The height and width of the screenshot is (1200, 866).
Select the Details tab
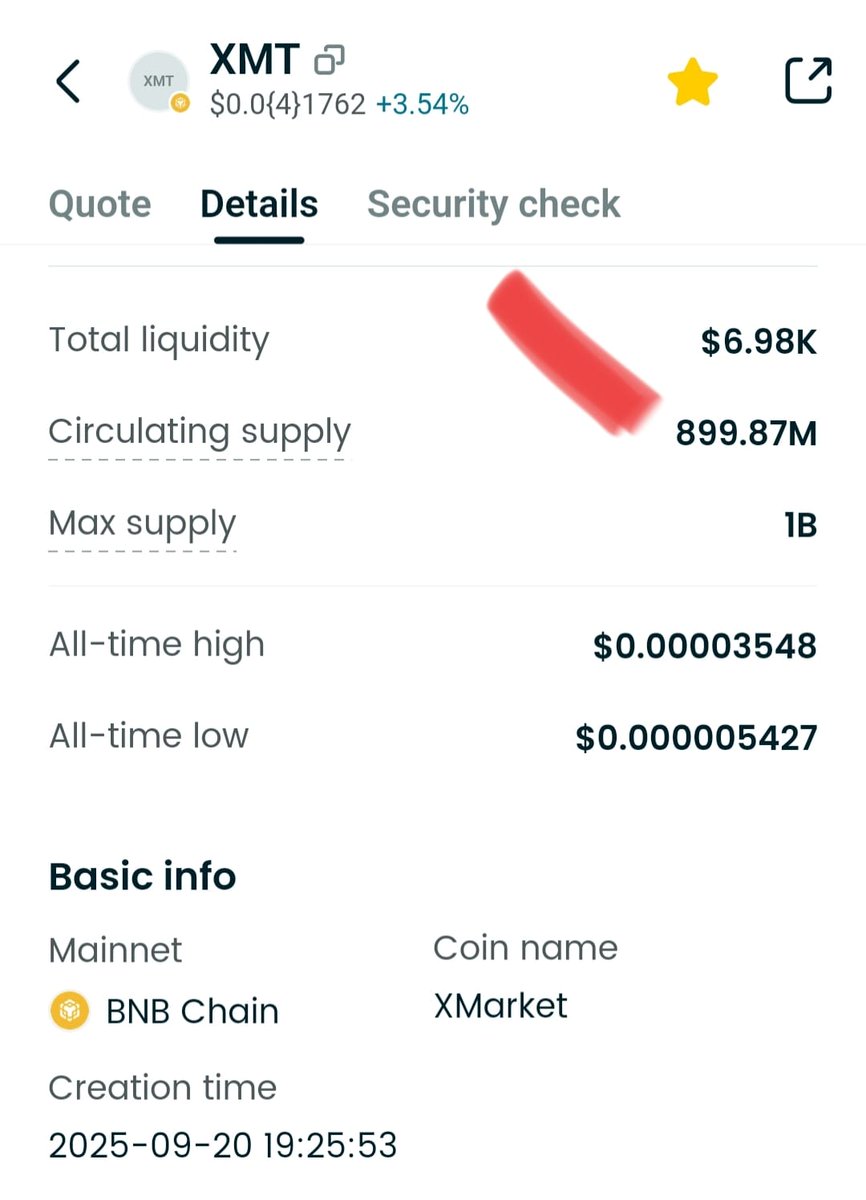click(259, 204)
